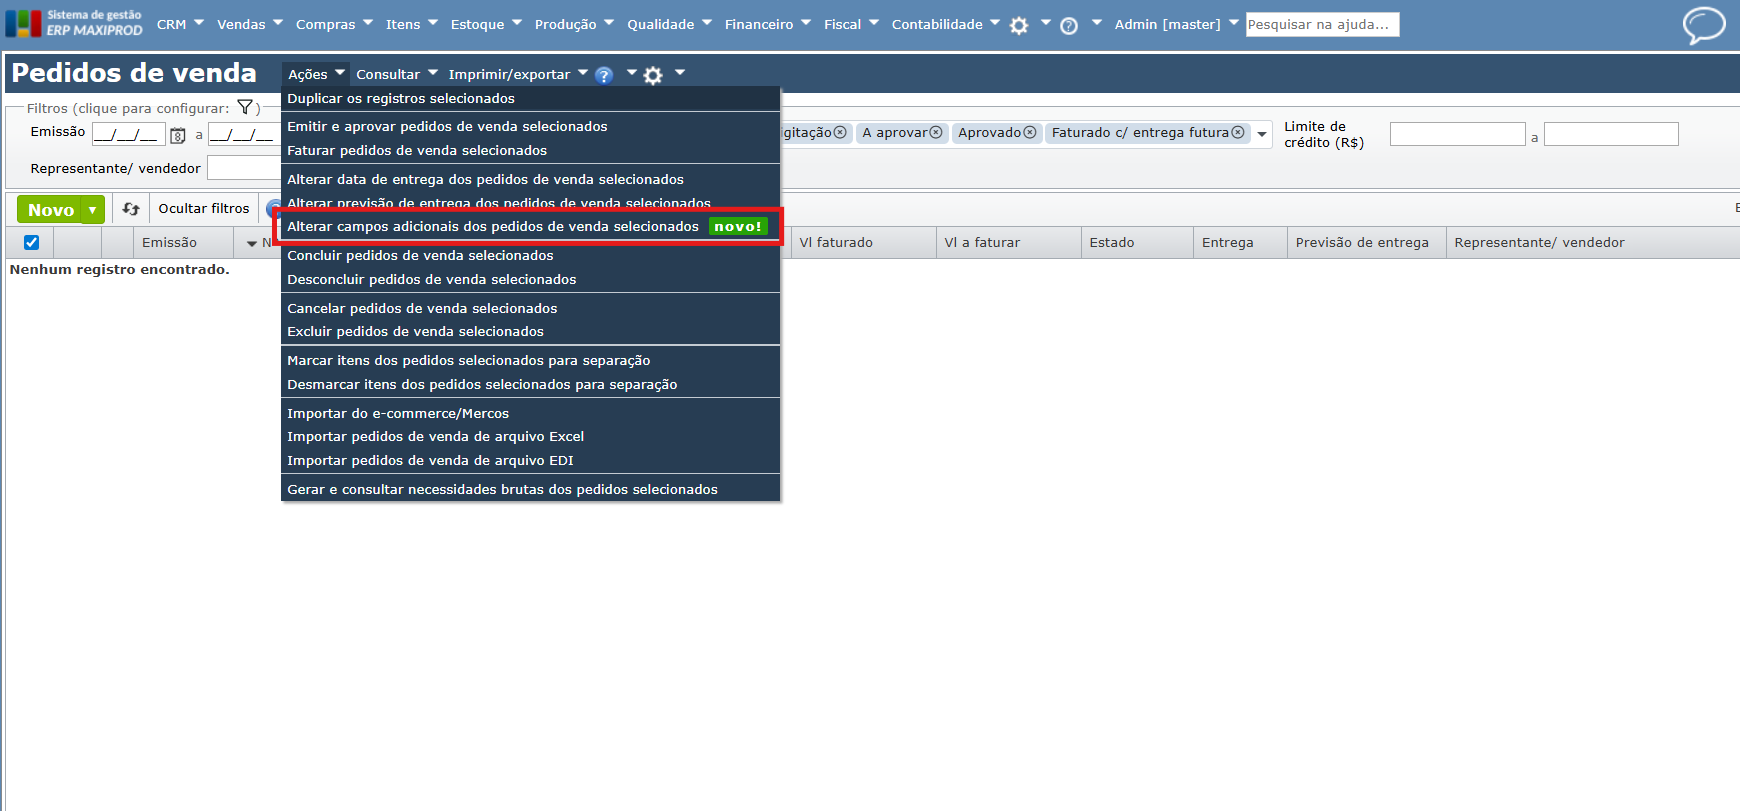Open the Admin [master] user menu
The image size is (1740, 811).
(x=1176, y=24)
